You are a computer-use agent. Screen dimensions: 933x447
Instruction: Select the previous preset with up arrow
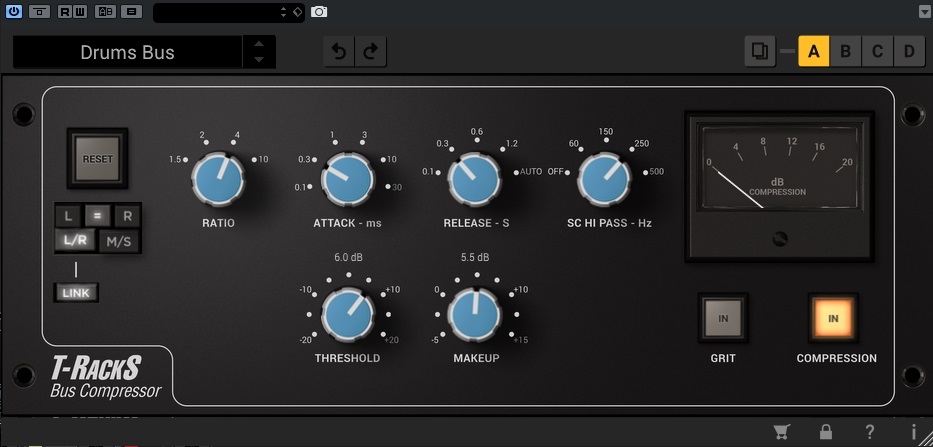(259, 44)
